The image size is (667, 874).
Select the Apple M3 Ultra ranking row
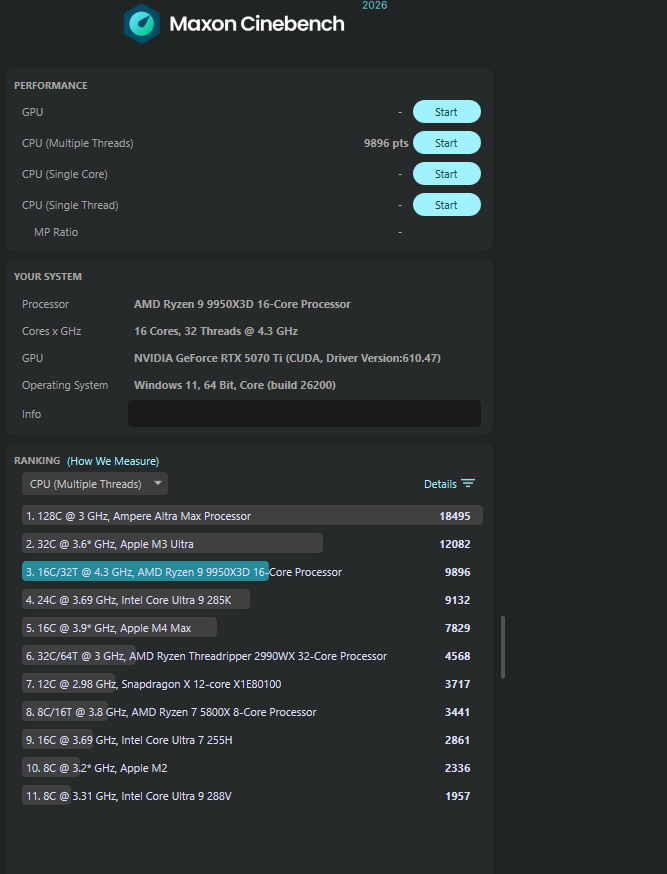252,543
